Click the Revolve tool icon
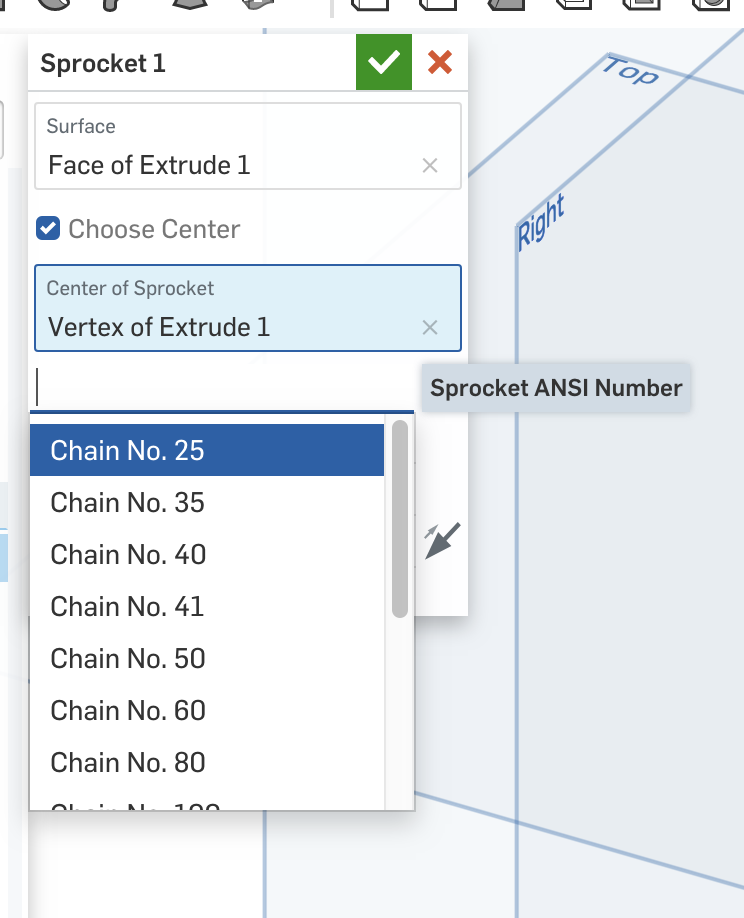The width and height of the screenshot is (744, 918). coord(55,8)
